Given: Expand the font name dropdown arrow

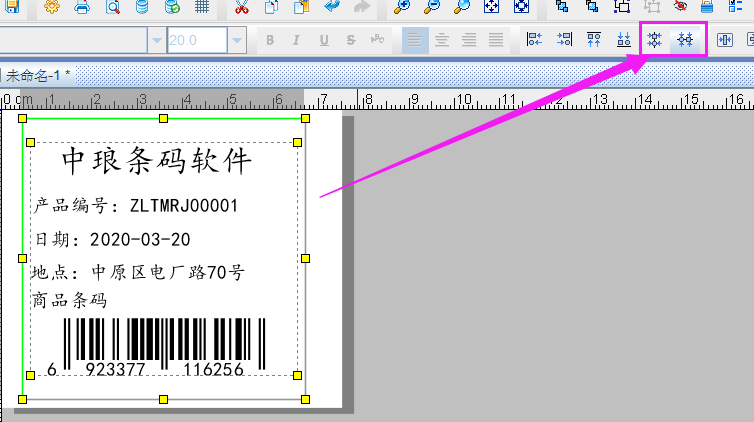Looking at the screenshot, I should point(157,40).
